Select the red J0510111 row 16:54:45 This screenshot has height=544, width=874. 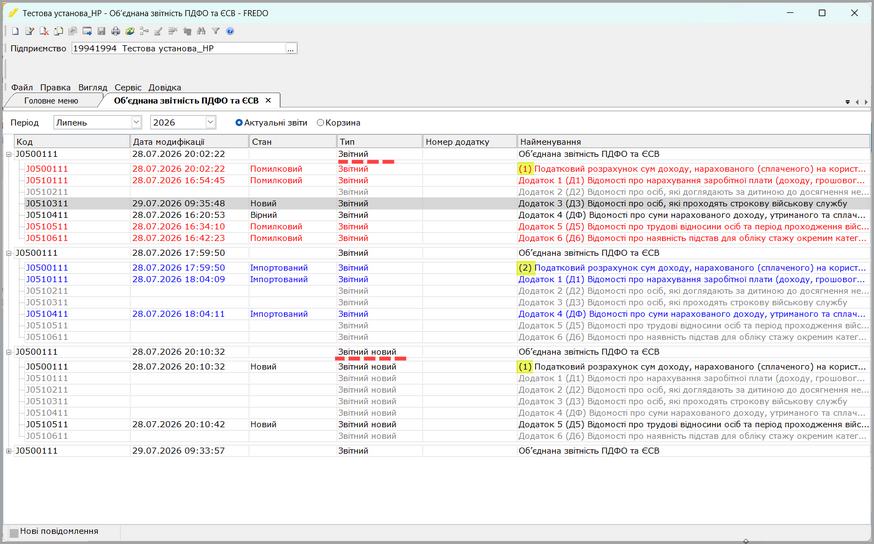pos(447,181)
